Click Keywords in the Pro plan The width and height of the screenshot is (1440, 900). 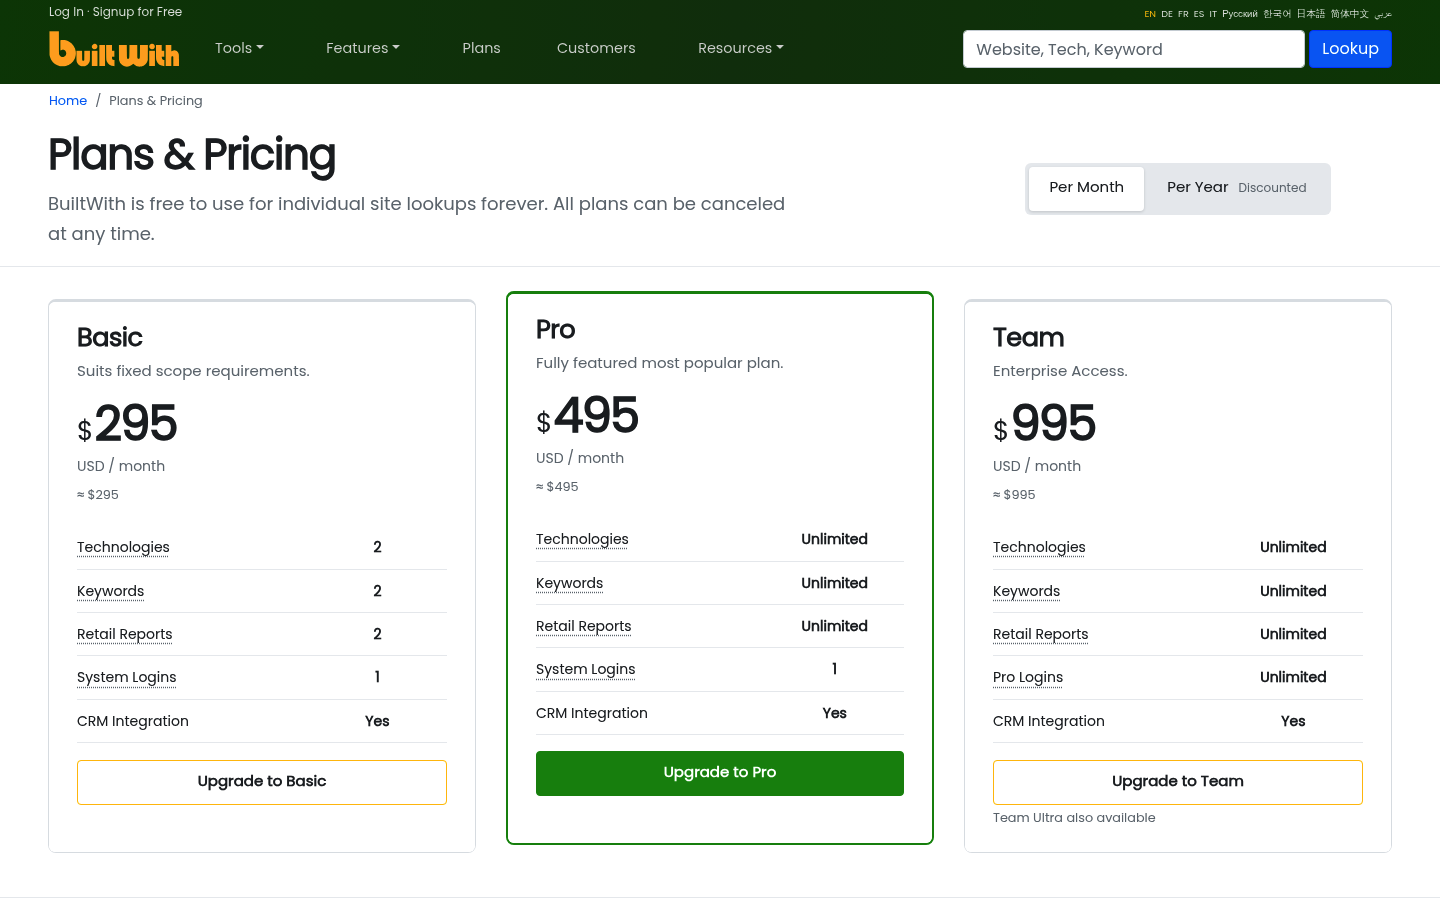(x=569, y=583)
